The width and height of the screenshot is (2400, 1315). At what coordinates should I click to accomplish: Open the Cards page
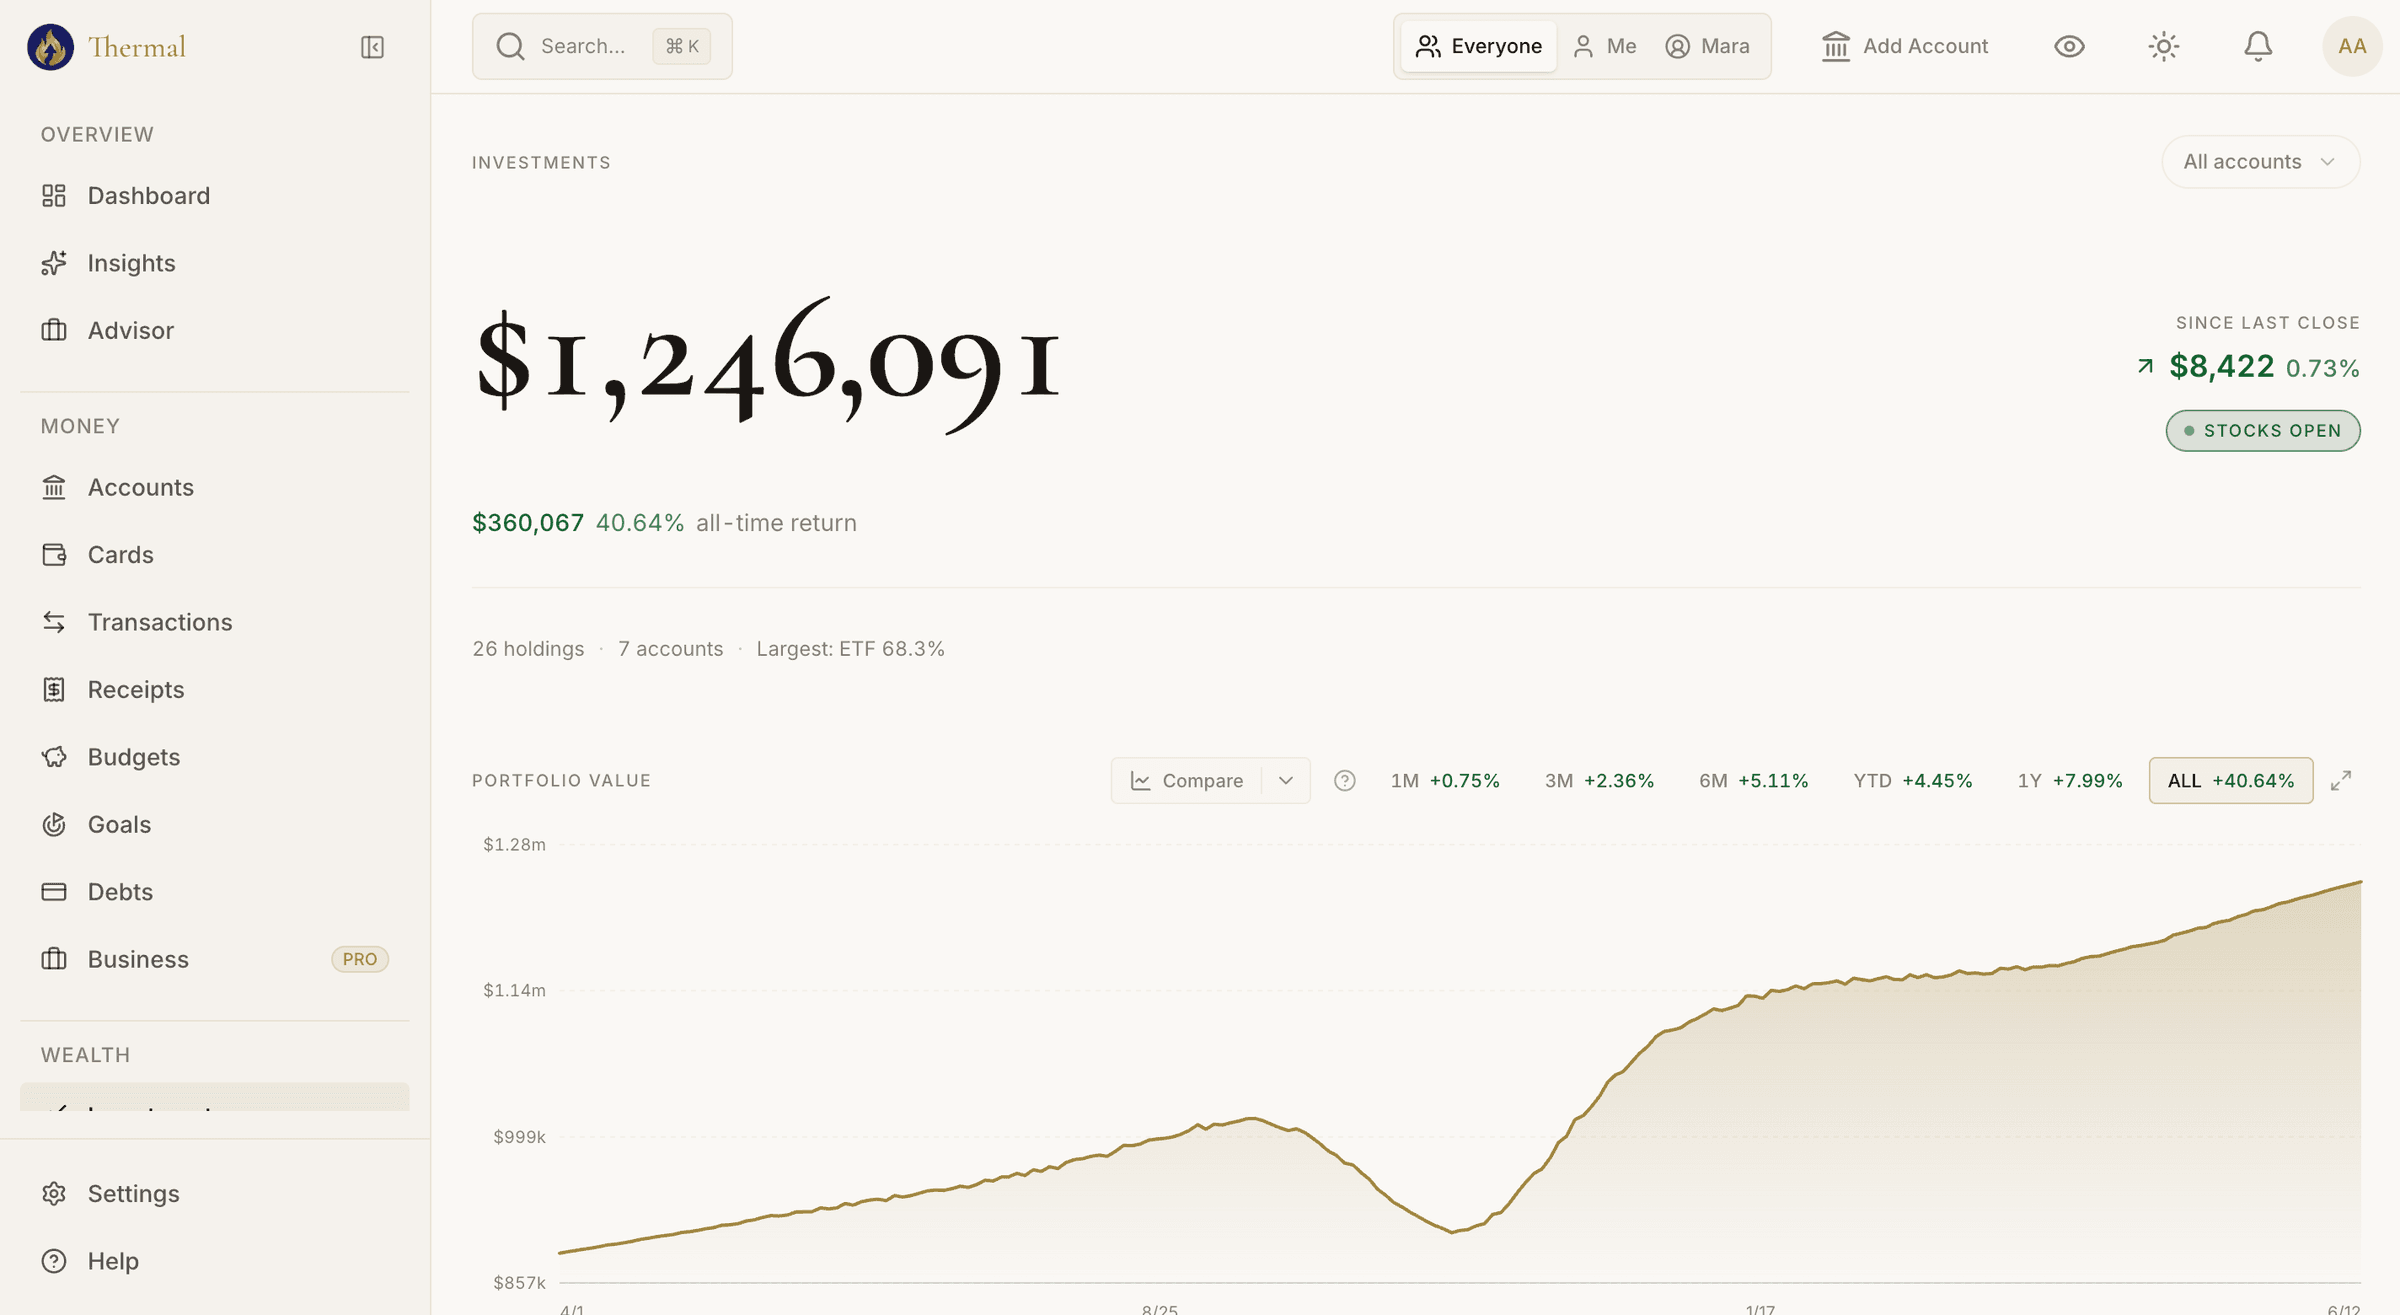point(215,554)
